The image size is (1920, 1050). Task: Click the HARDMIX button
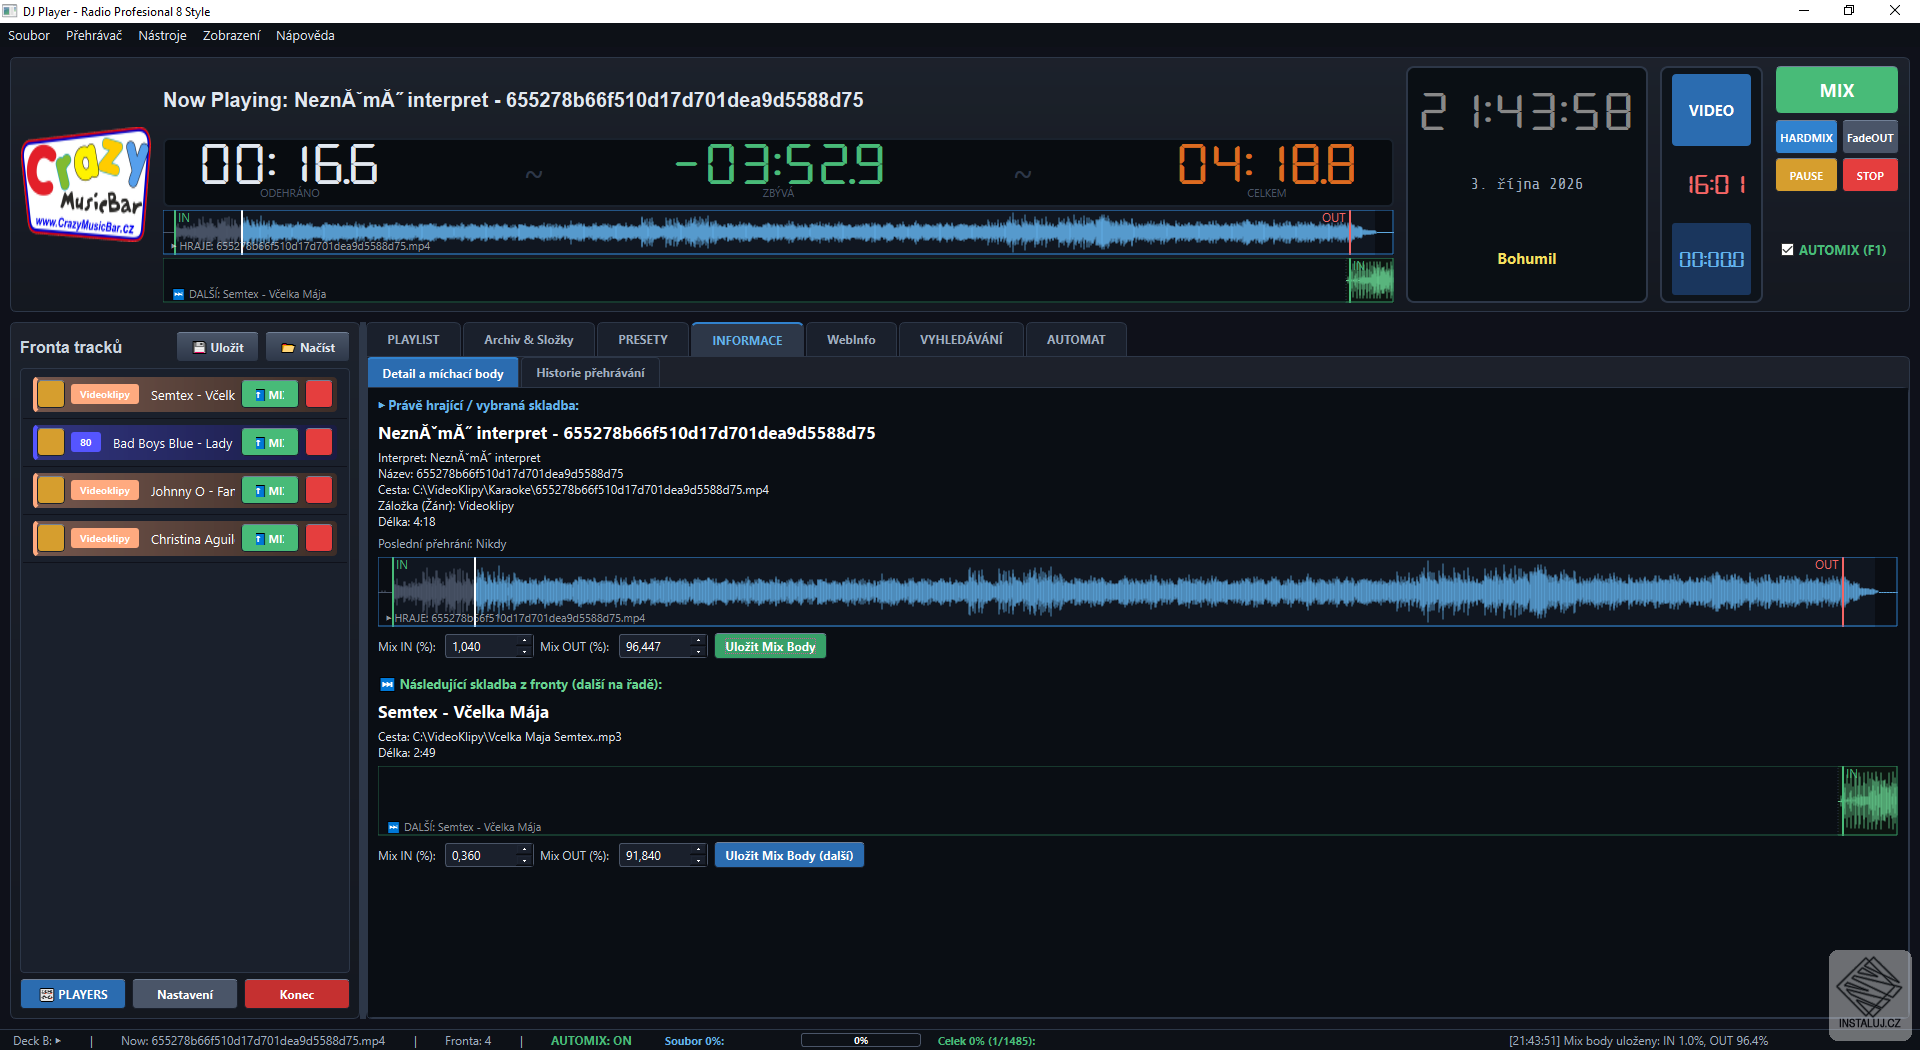coord(1806,138)
